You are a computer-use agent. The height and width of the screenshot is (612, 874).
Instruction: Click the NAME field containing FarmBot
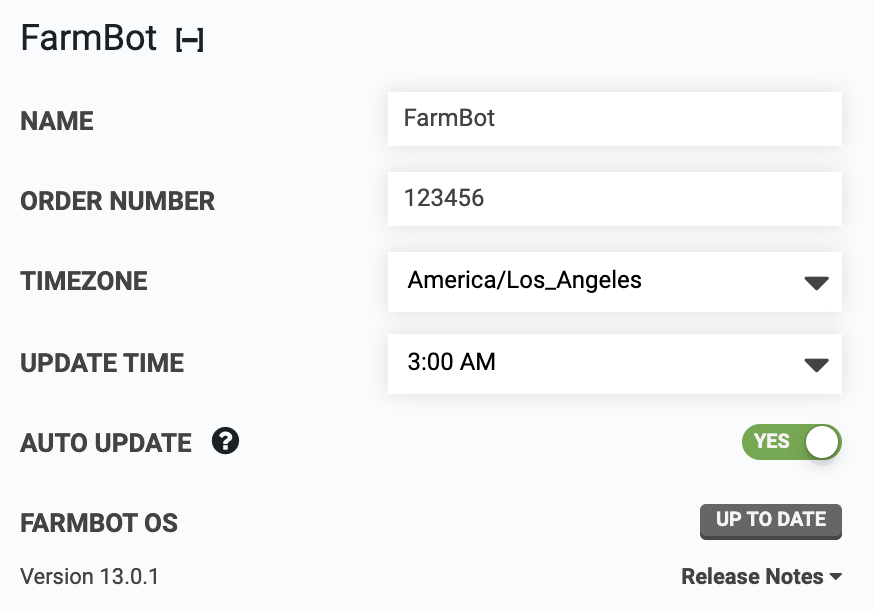point(614,118)
